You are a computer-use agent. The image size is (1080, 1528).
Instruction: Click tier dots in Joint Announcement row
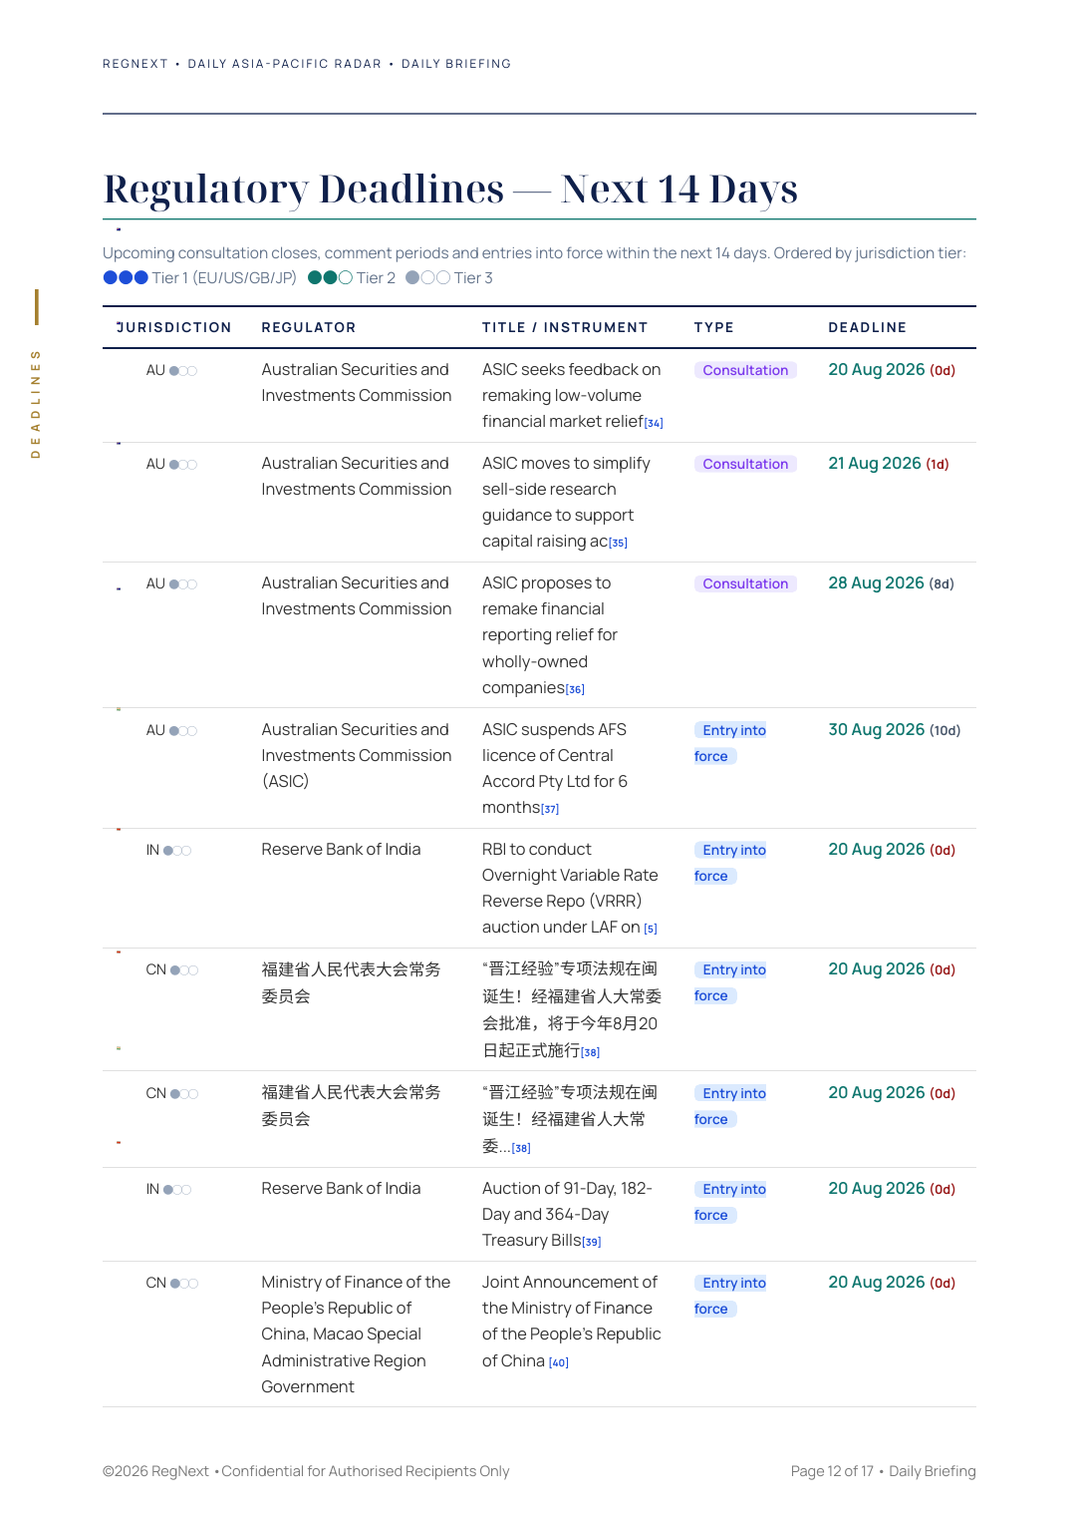[x=184, y=1284]
